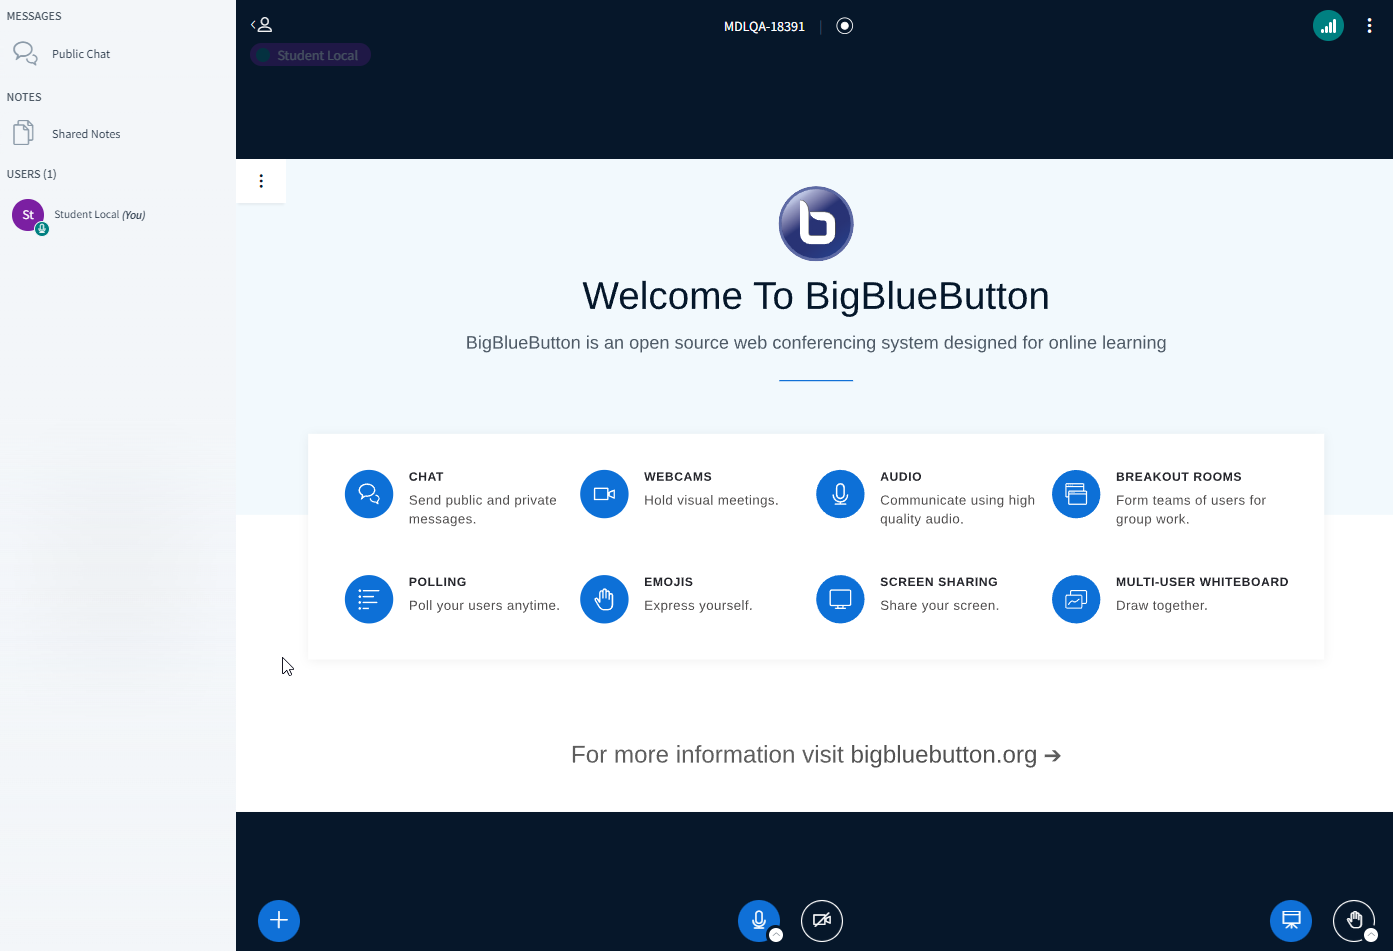Click the Chat feature bubble icon
This screenshot has width=1393, height=951.
[369, 494]
